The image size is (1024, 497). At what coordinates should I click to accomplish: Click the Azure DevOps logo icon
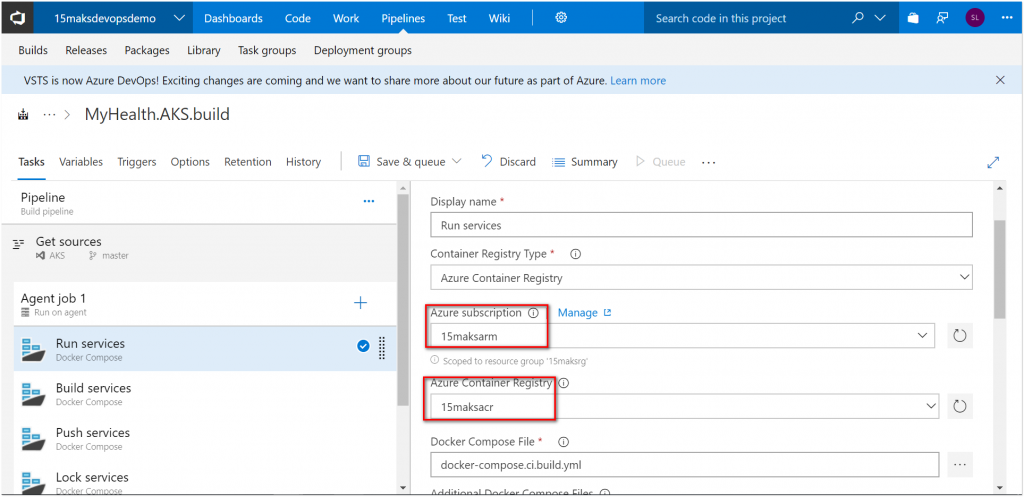17,18
